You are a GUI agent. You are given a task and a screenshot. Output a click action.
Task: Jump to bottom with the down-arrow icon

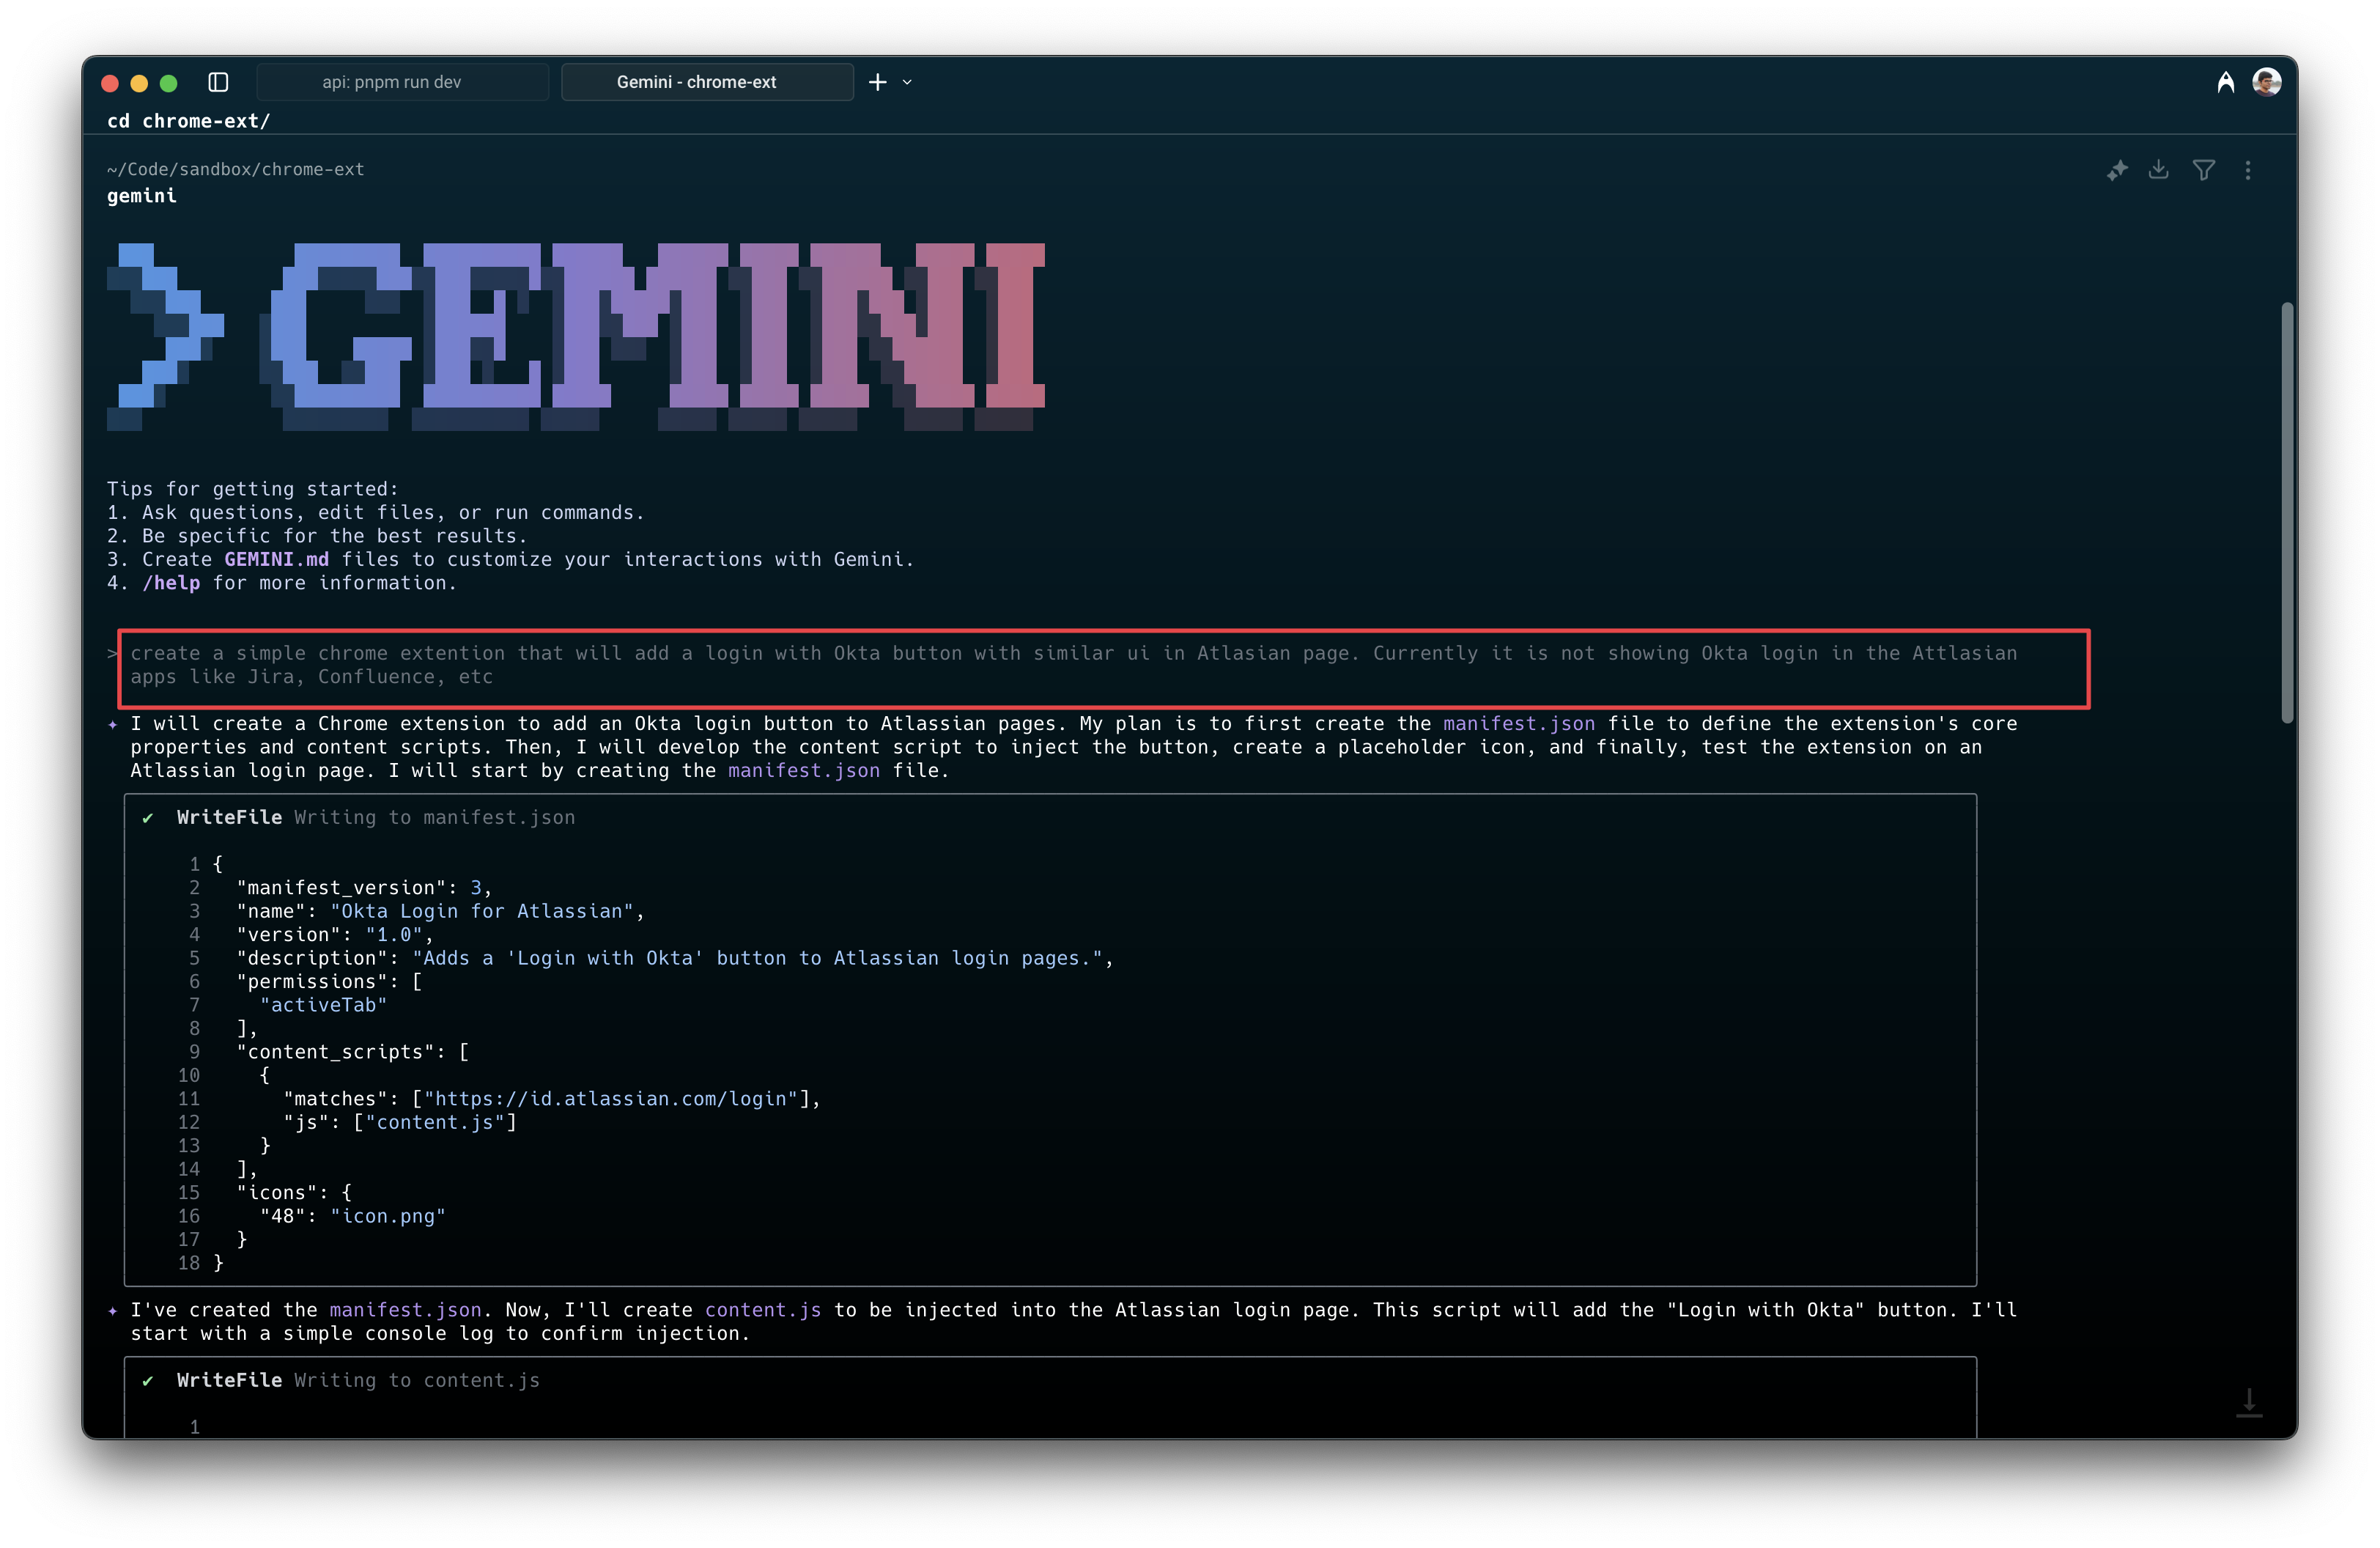(x=2248, y=1402)
